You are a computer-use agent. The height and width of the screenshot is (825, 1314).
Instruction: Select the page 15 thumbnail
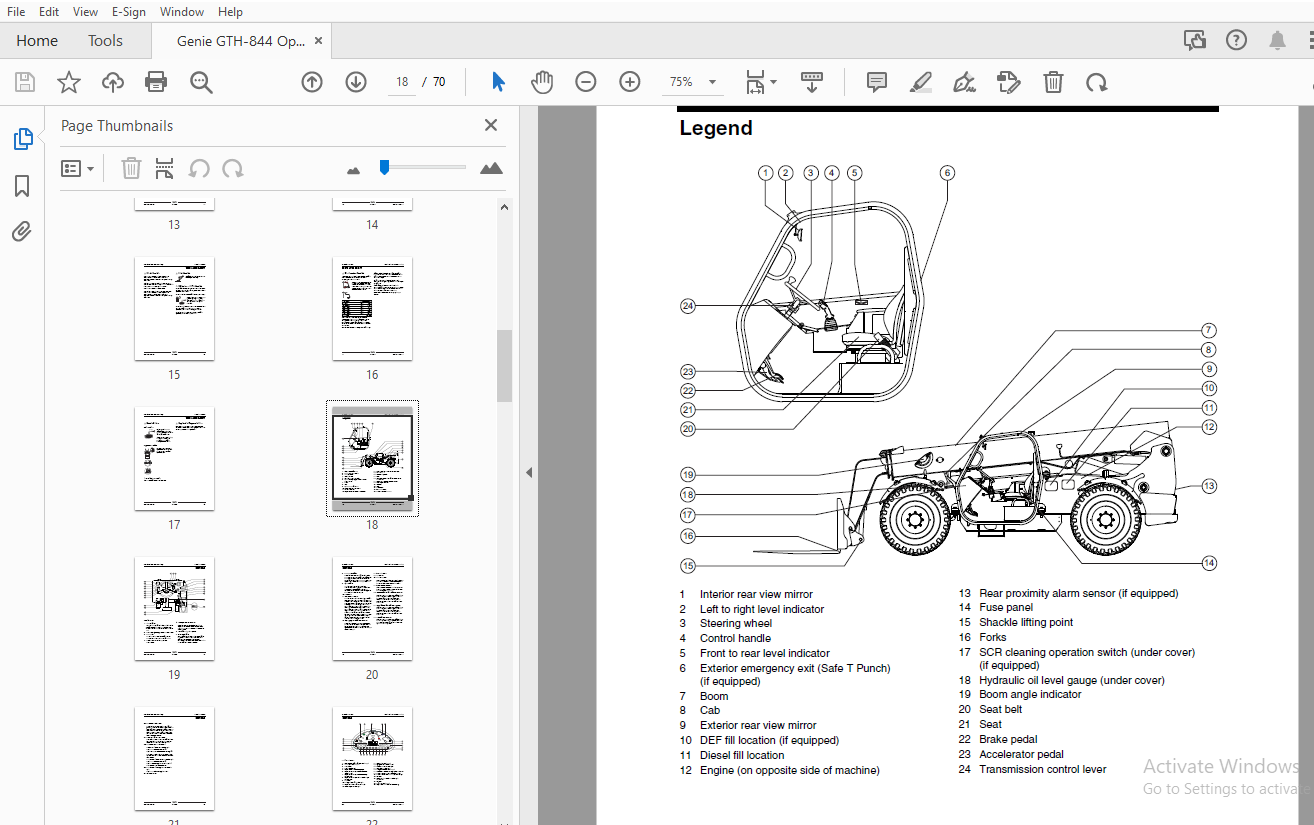click(x=174, y=308)
